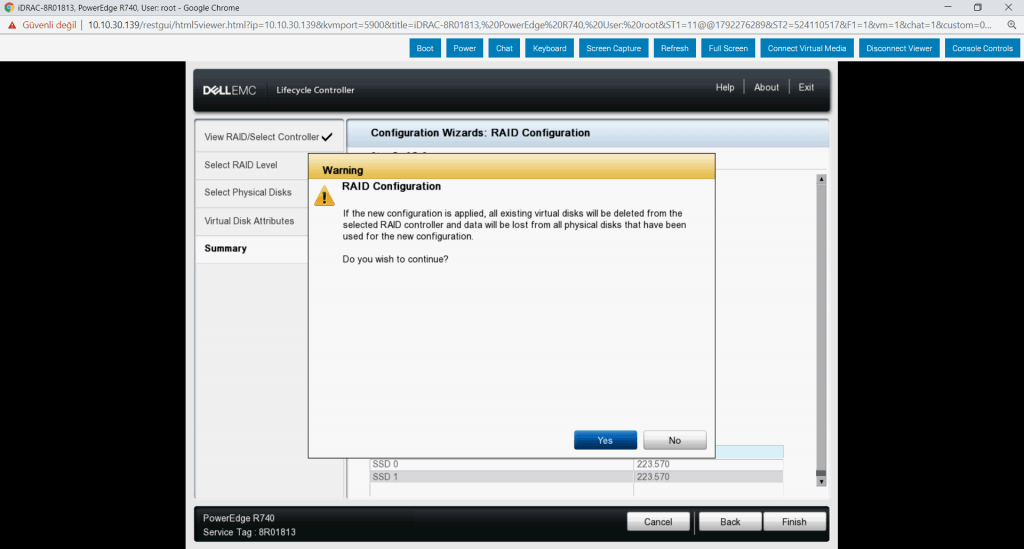Open the About link
This screenshot has height=549, width=1024.
pyautogui.click(x=766, y=88)
